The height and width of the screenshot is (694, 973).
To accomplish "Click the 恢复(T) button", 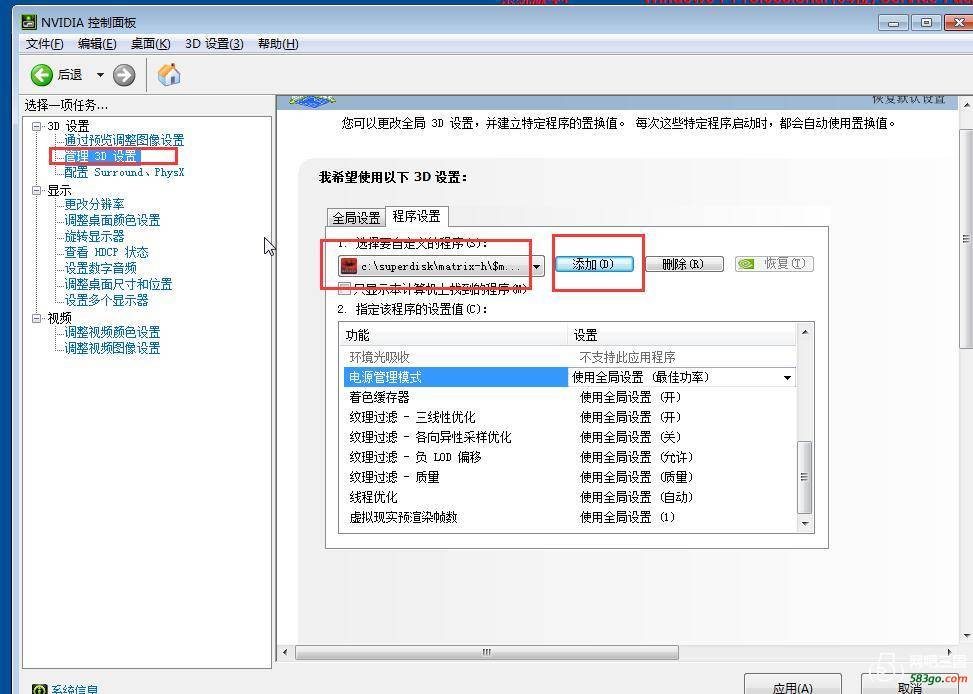I will tap(774, 264).
